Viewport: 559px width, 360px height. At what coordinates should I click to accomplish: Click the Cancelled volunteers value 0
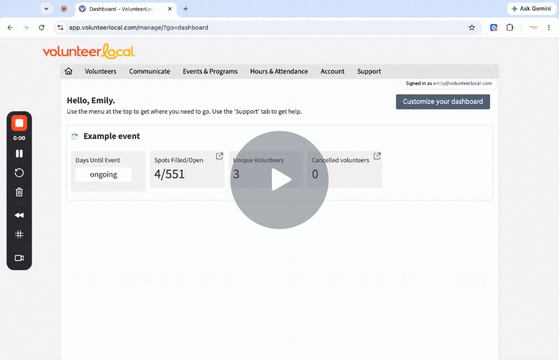click(315, 174)
